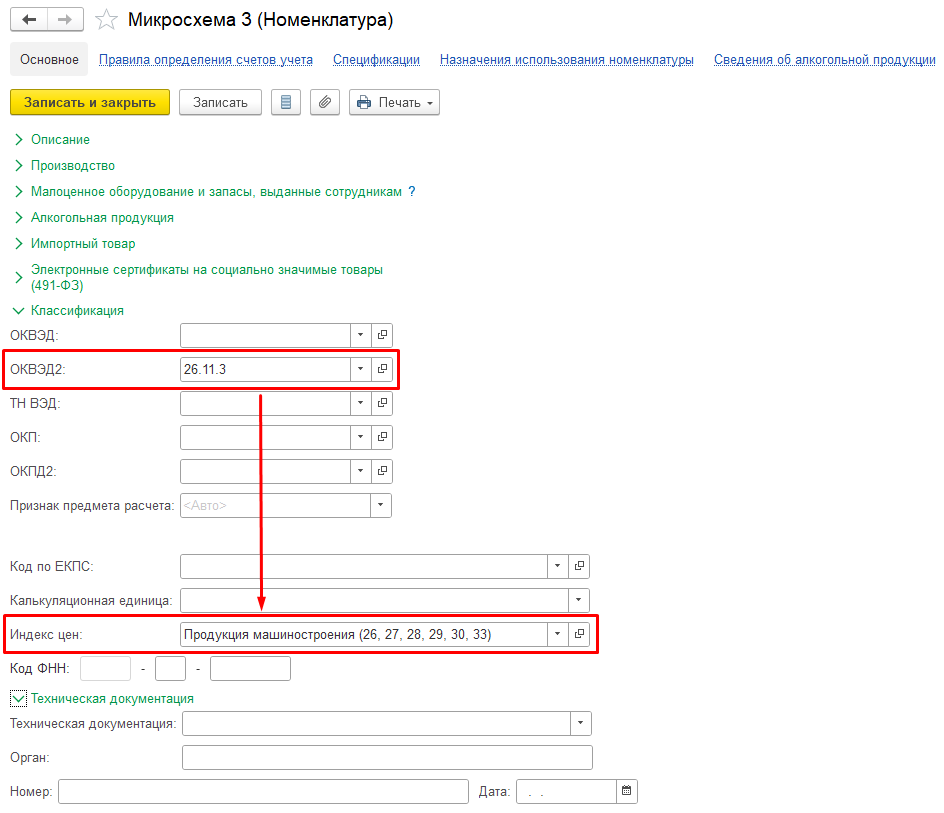Click the back navigation arrow
Screen dimensions: 944x813
(29, 20)
